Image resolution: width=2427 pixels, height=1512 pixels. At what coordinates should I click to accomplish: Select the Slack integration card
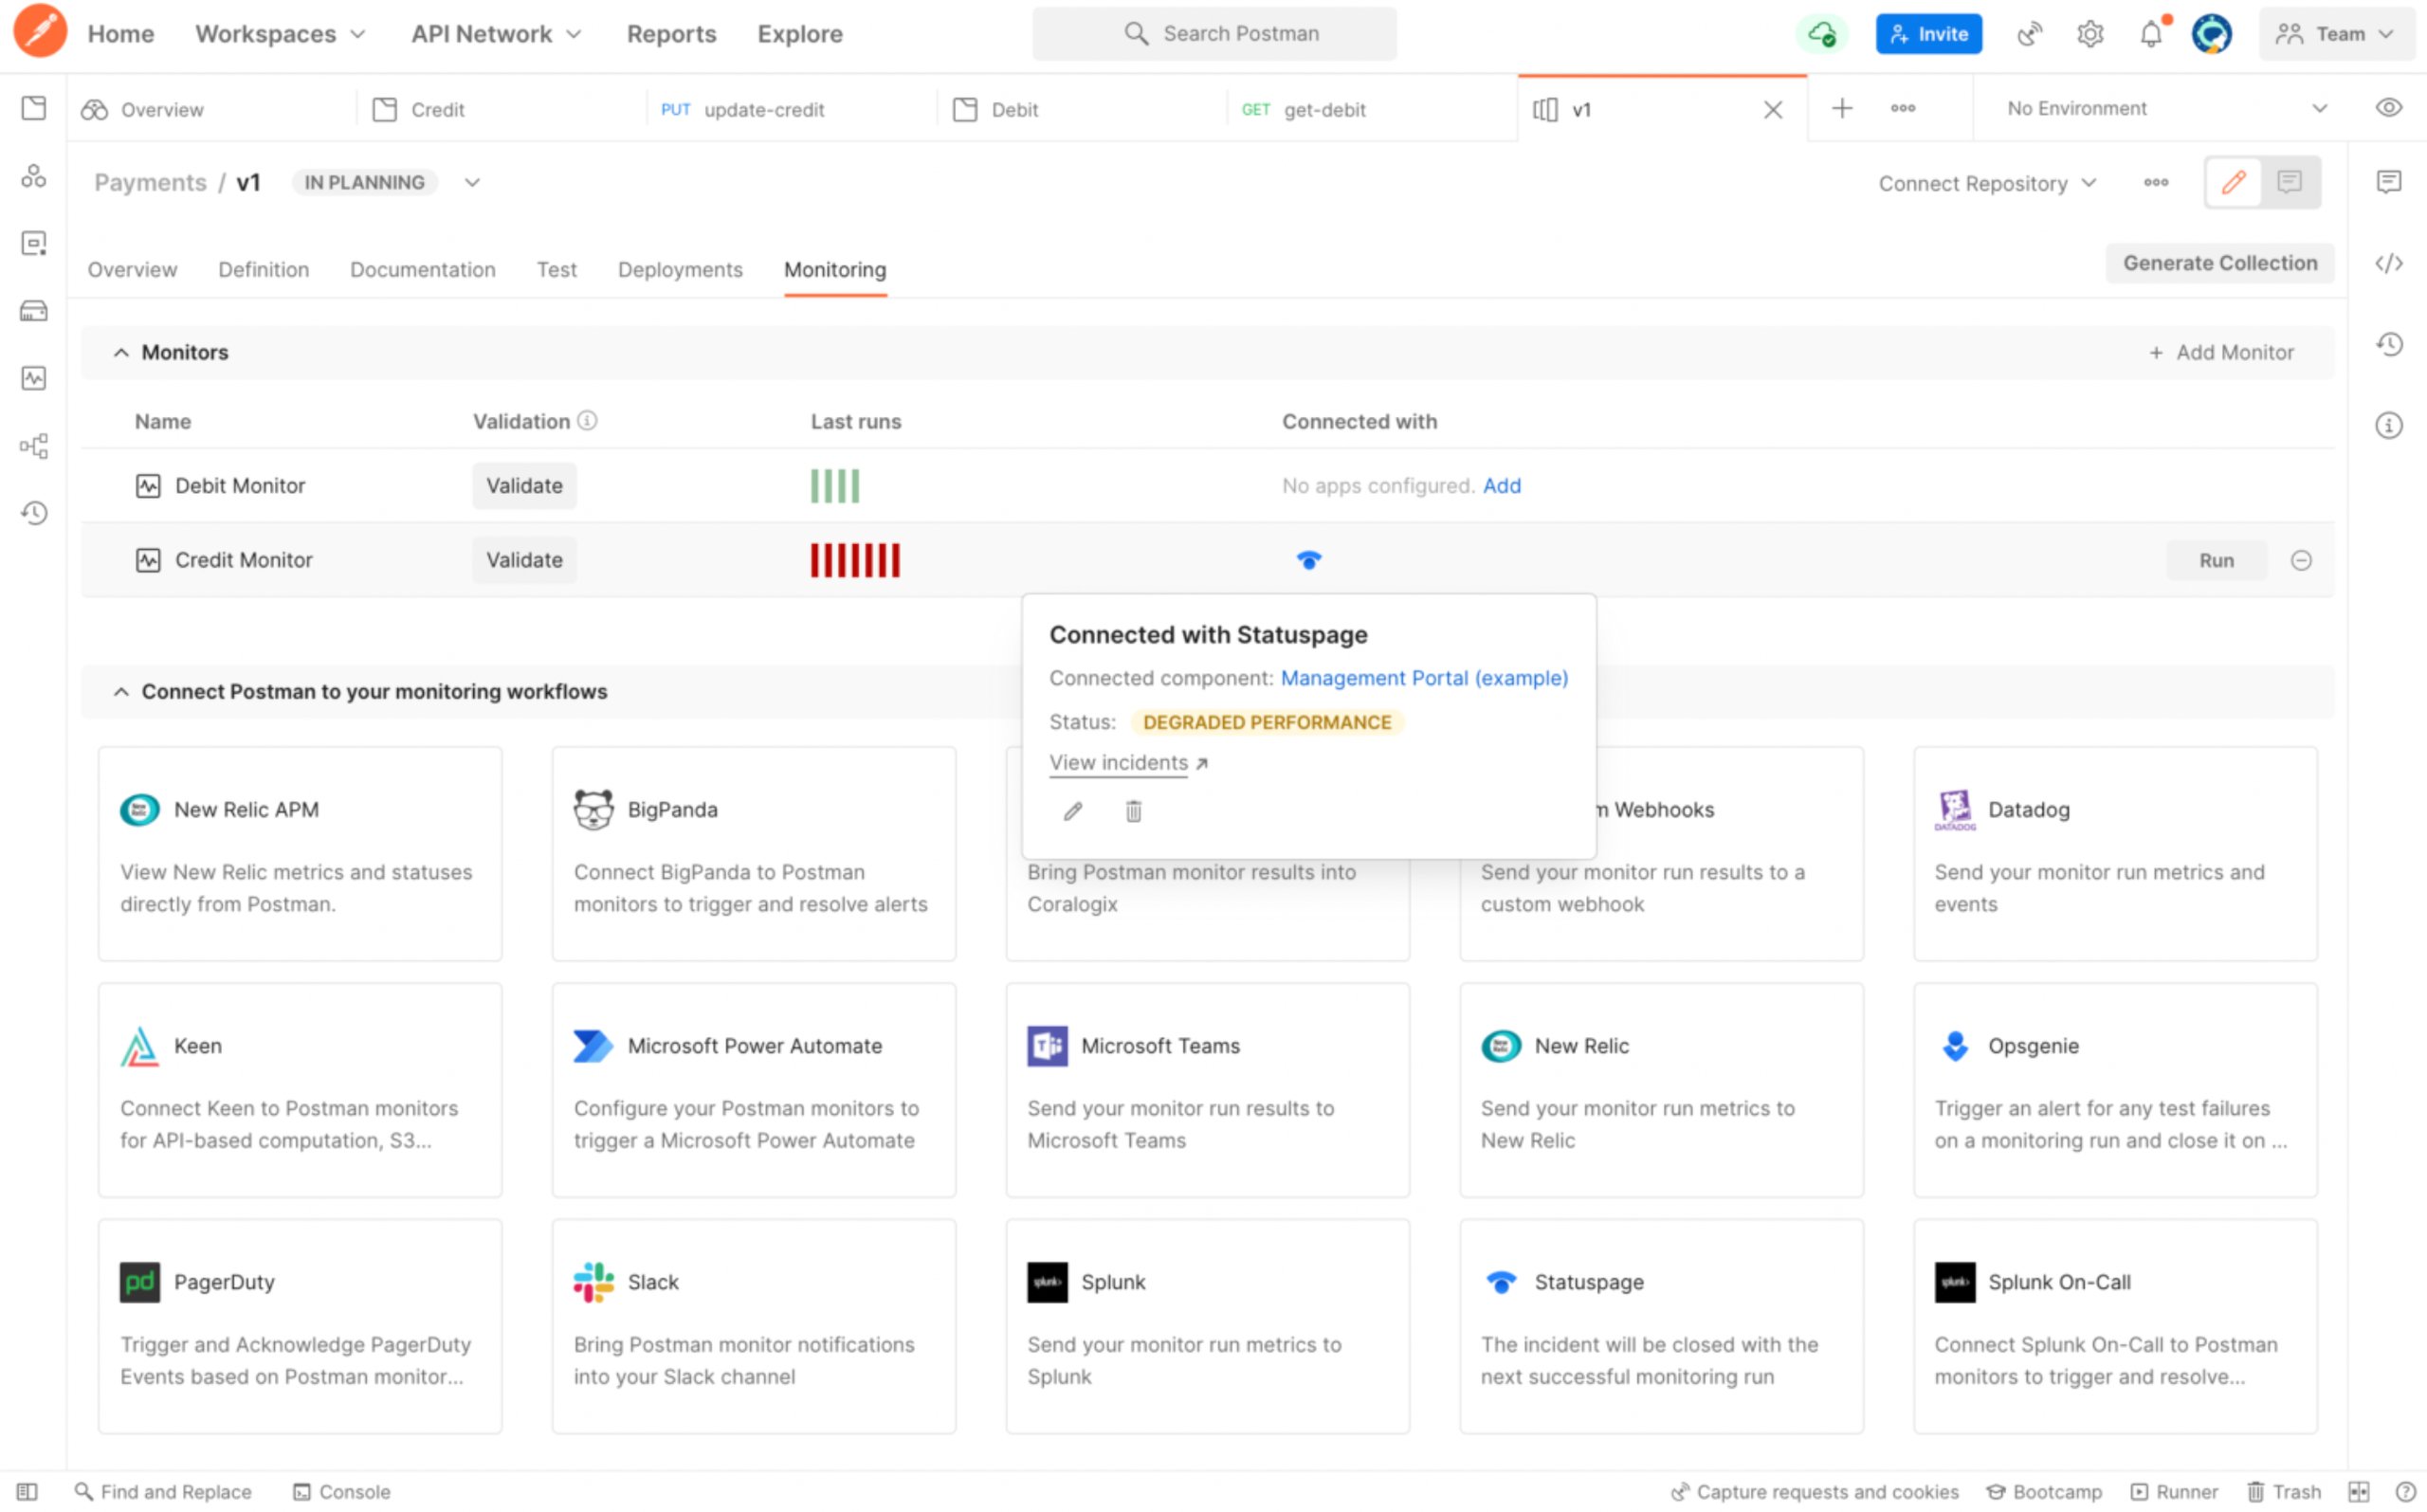click(754, 1326)
